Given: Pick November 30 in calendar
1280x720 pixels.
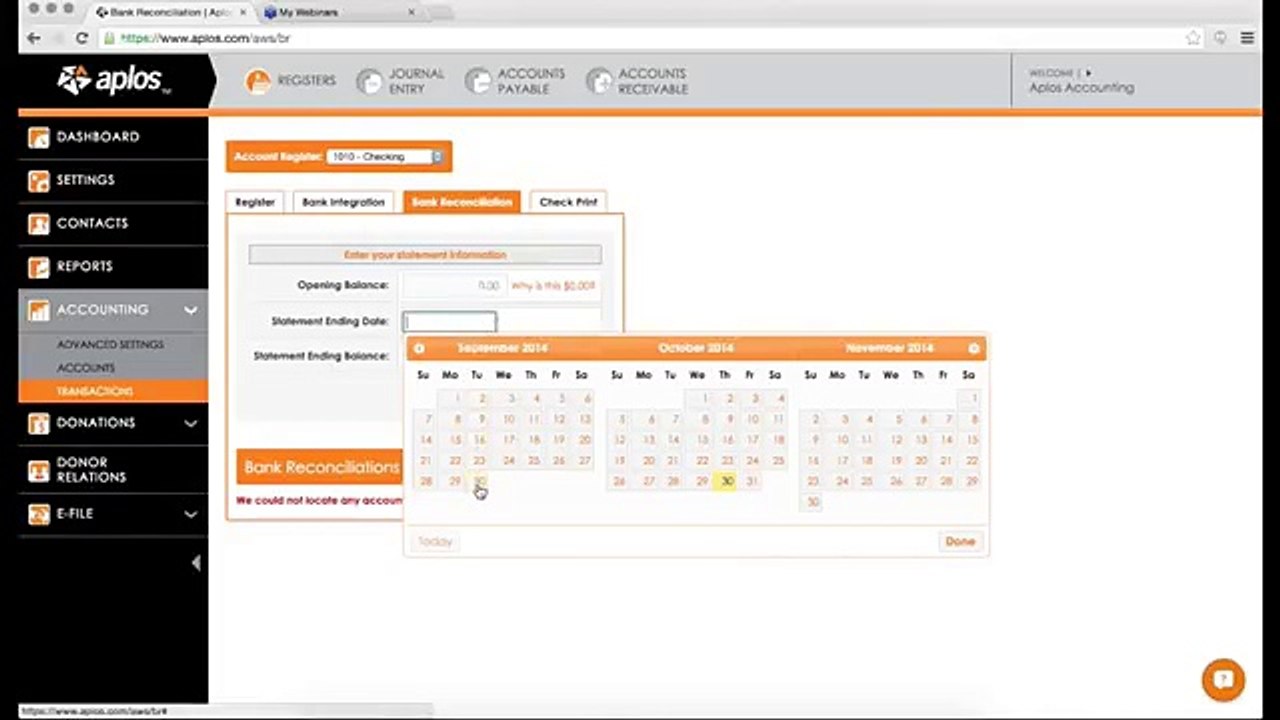Looking at the screenshot, I should pyautogui.click(x=812, y=503).
